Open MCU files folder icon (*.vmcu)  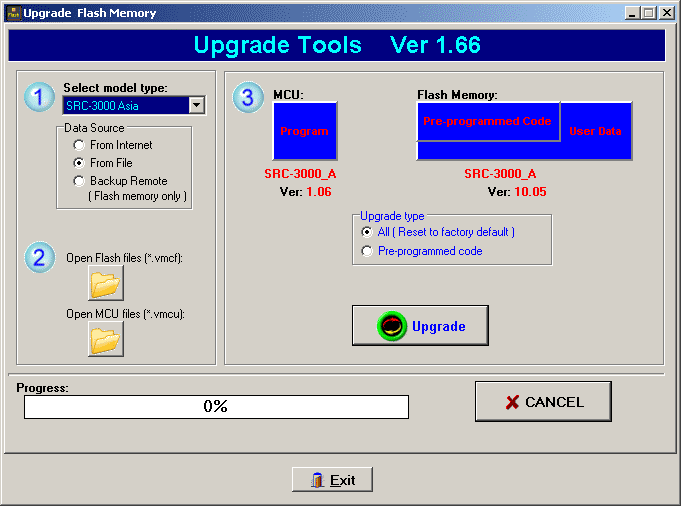(106, 339)
